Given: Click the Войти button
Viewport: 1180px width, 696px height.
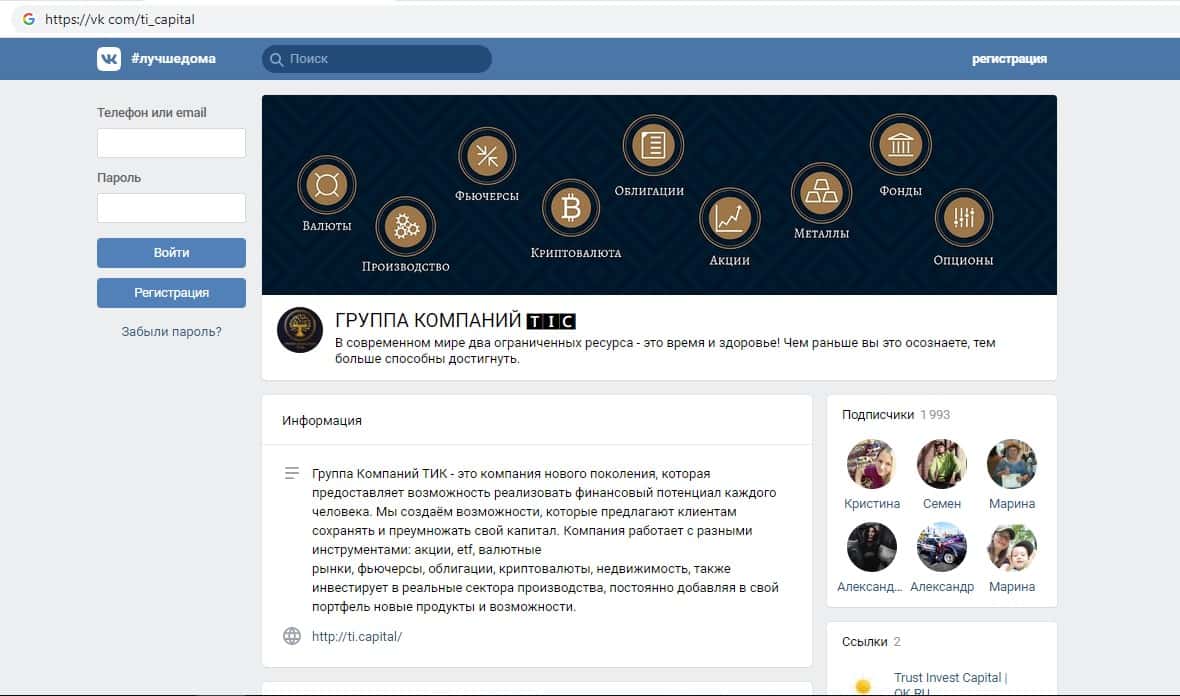Looking at the screenshot, I should [x=172, y=253].
